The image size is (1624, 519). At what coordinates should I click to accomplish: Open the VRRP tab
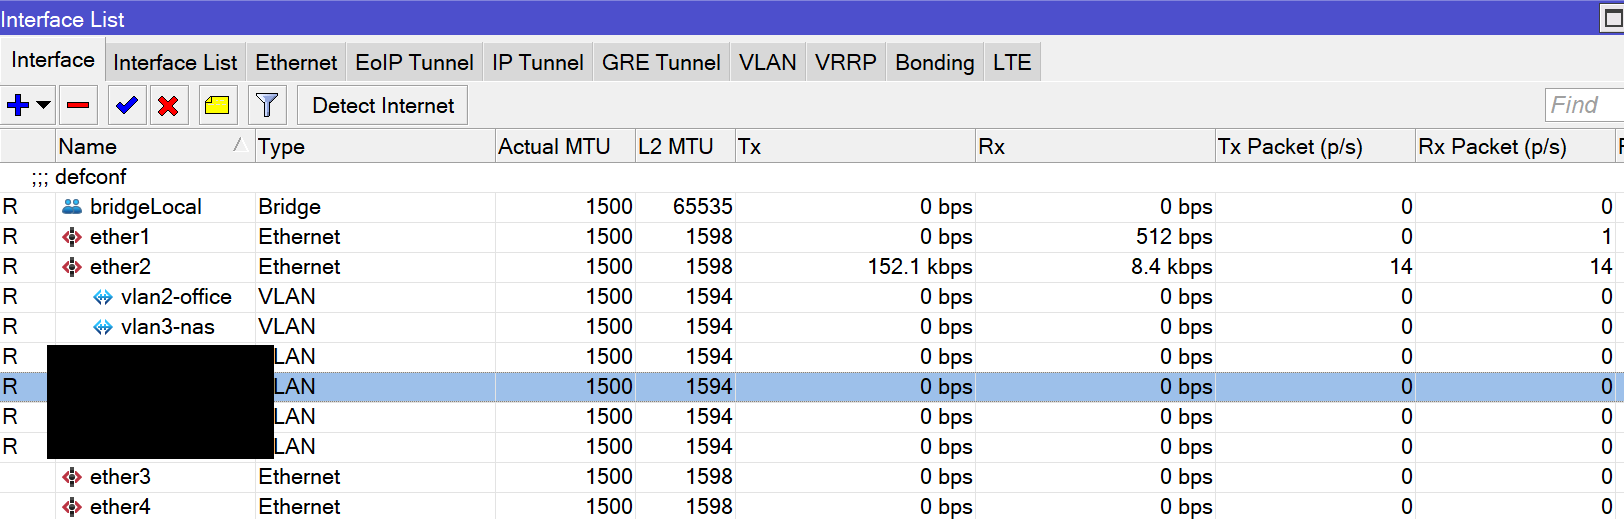(x=845, y=62)
